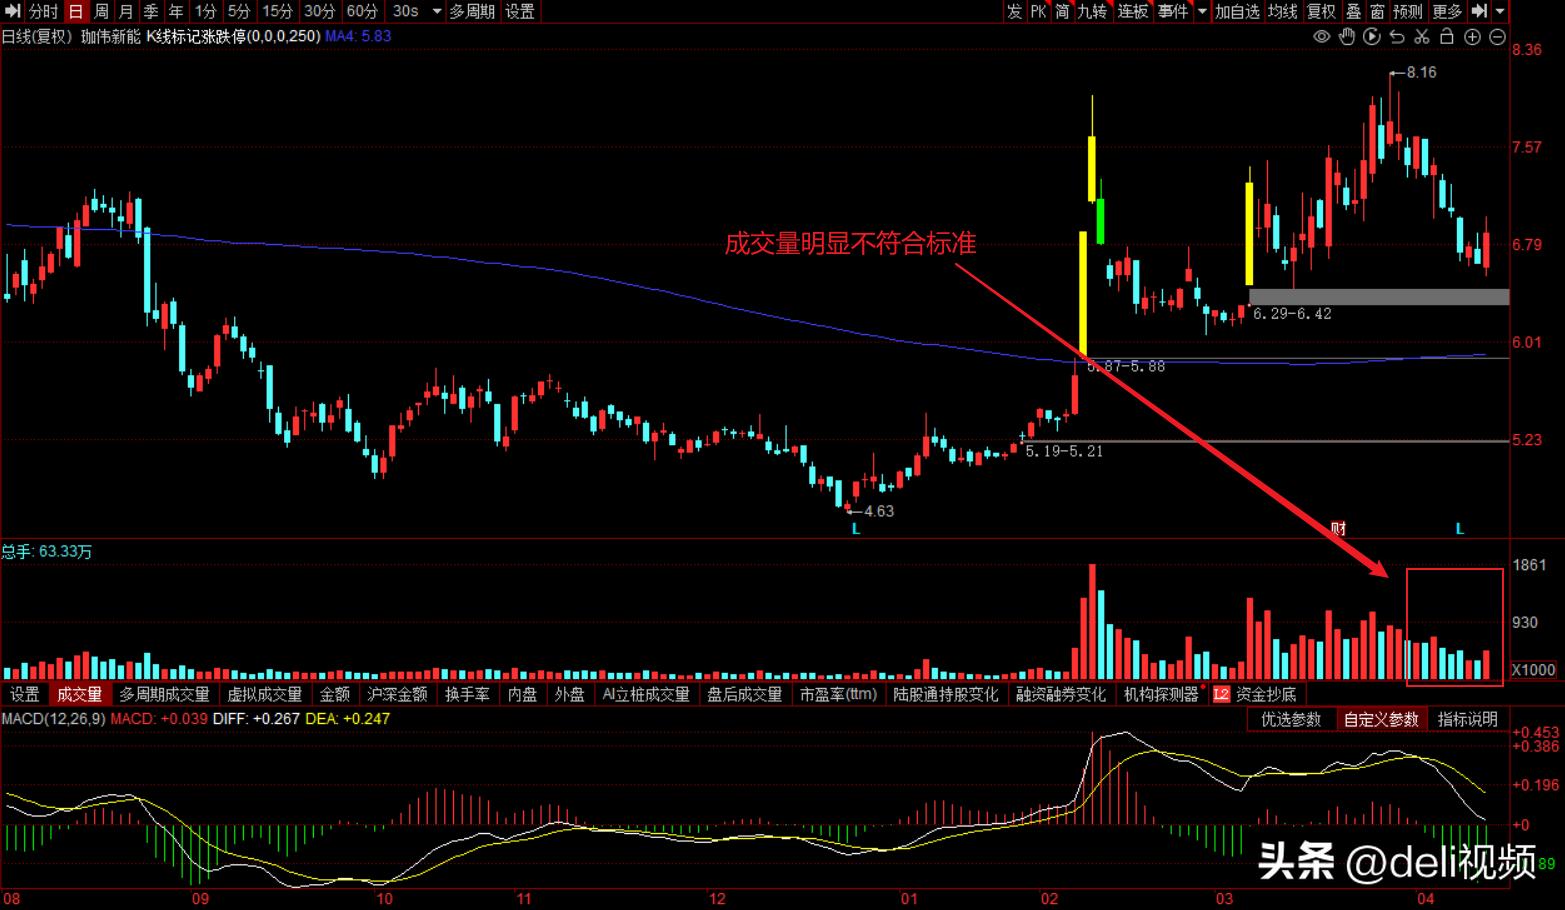1565x910 pixels.
Task: Toggle 复权 price adjustment
Action: coord(1322,11)
